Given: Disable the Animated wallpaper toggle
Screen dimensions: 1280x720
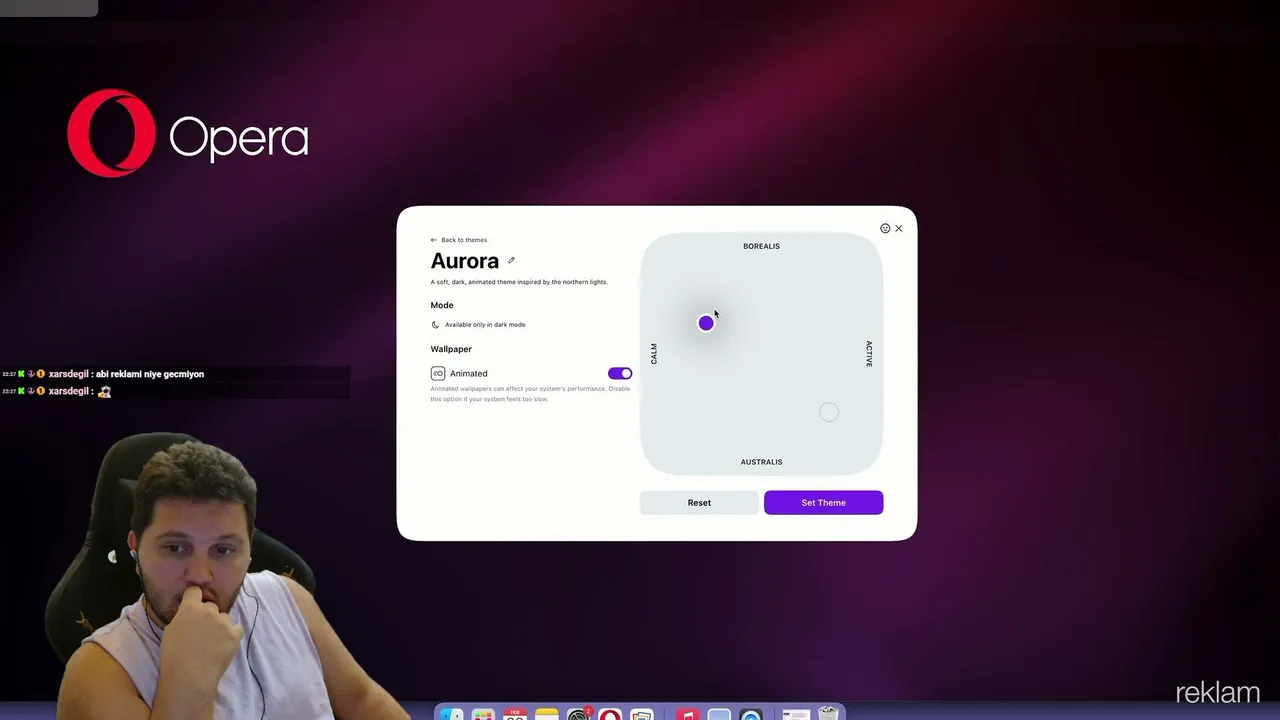Looking at the screenshot, I should pyautogui.click(x=620, y=373).
